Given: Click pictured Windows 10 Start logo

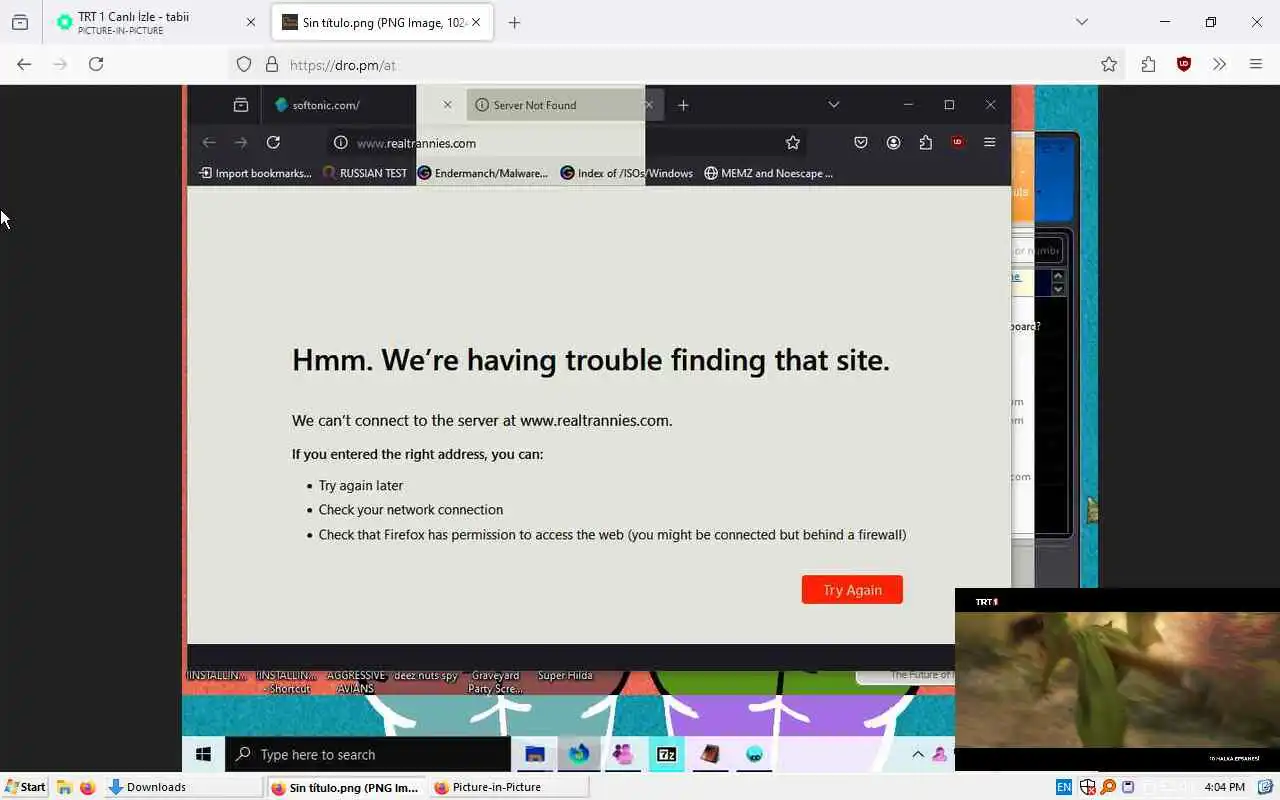Looking at the screenshot, I should coord(203,754).
